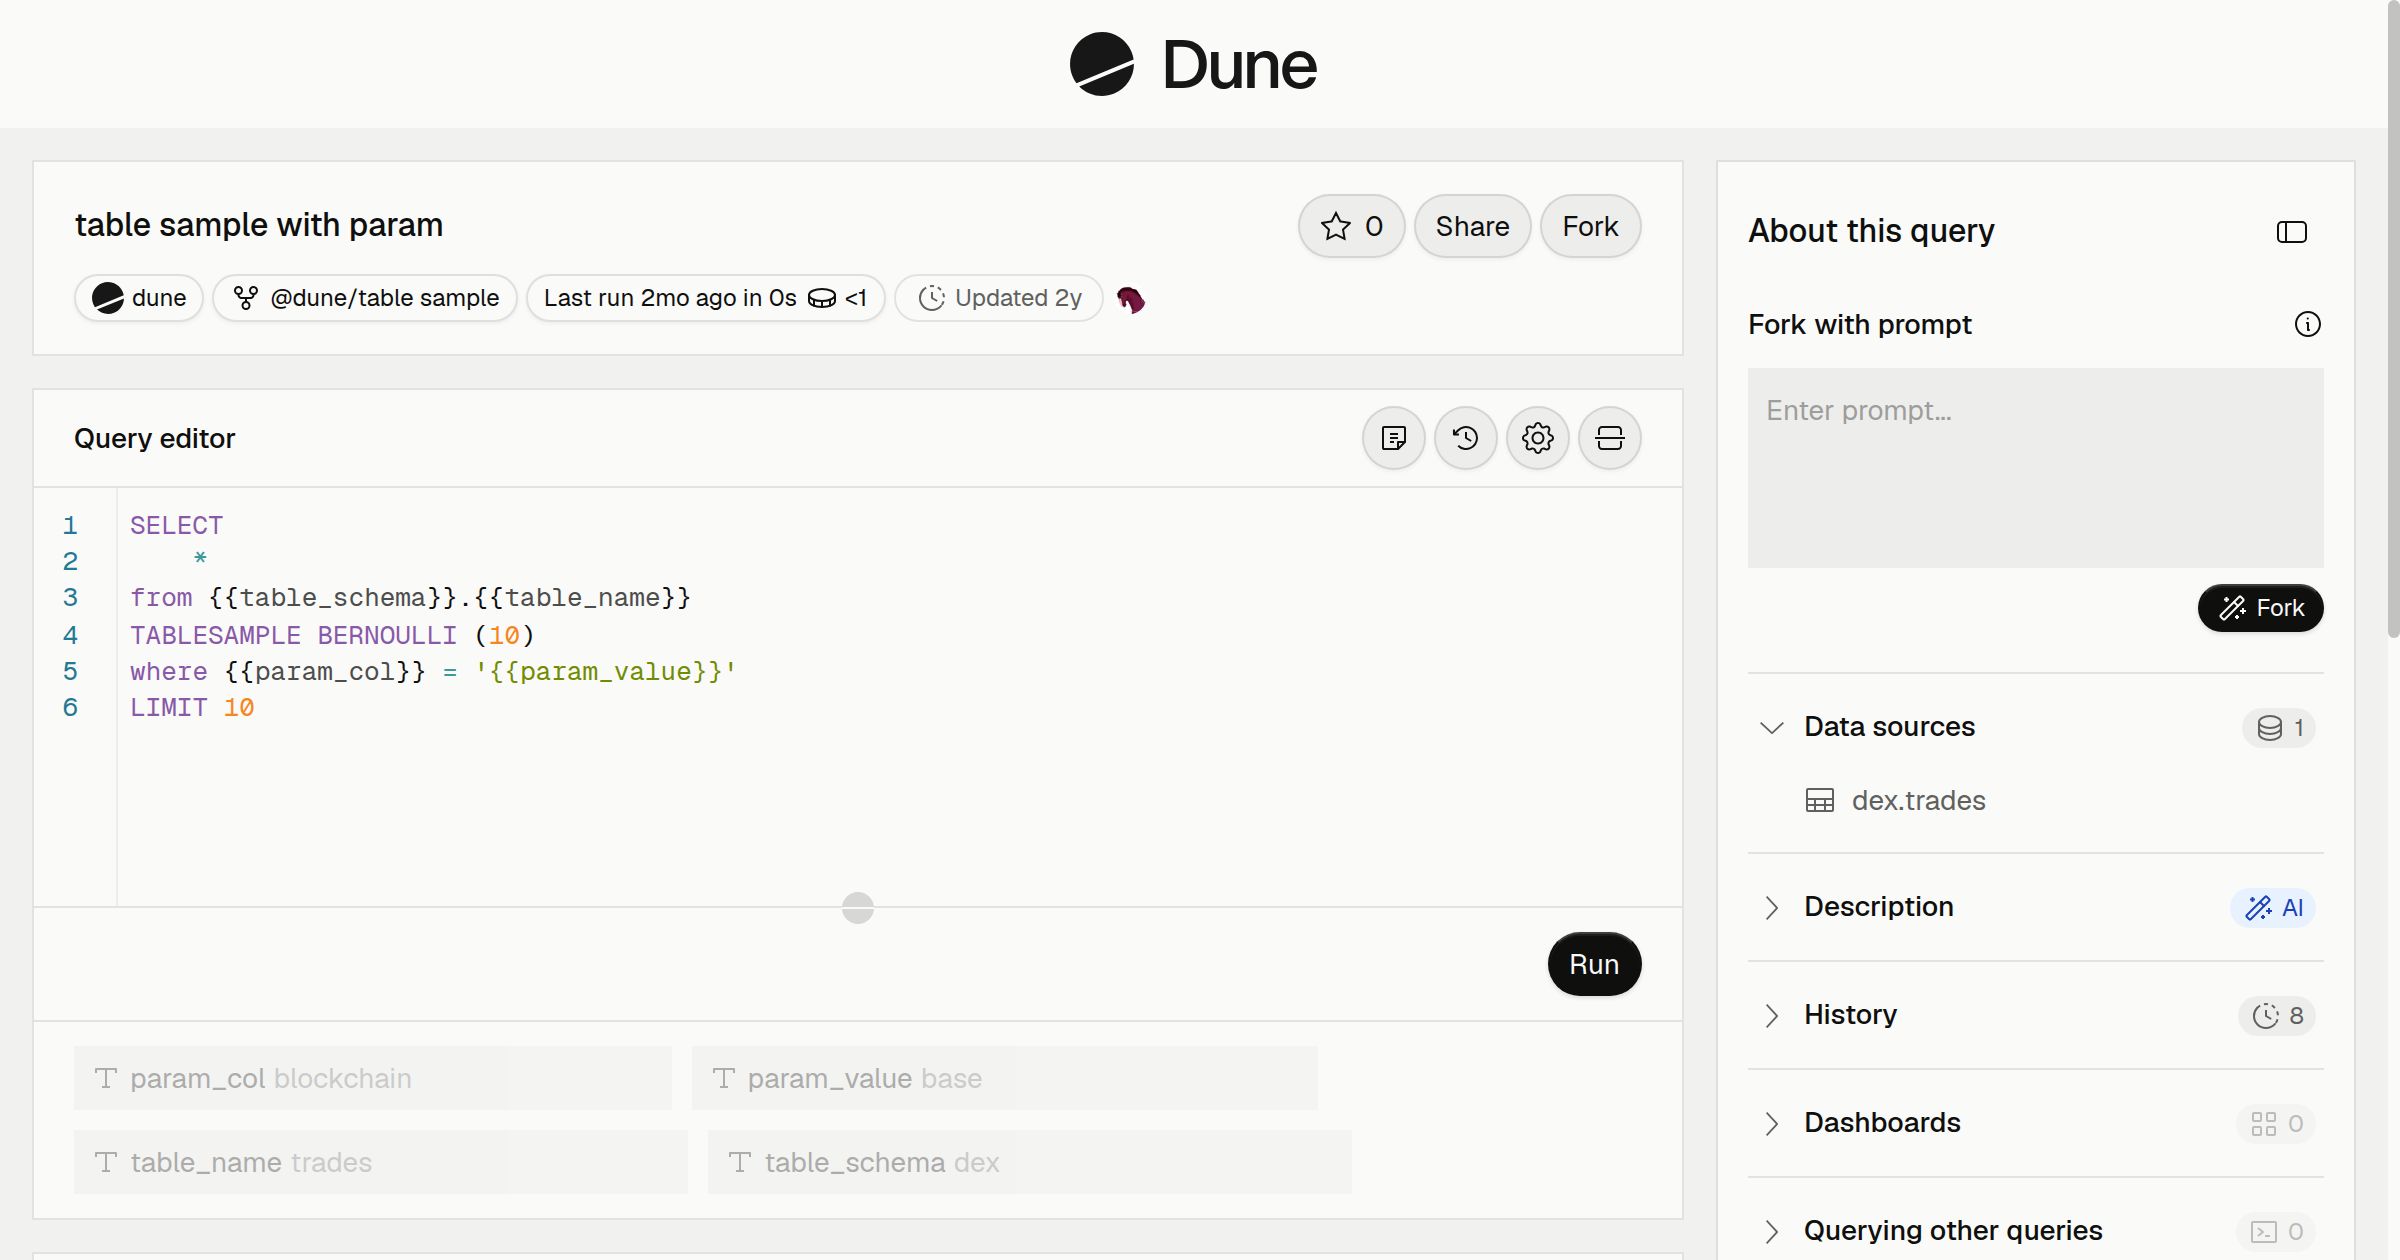Run the query
Screen dimensions: 2400x1260
(x=1594, y=964)
